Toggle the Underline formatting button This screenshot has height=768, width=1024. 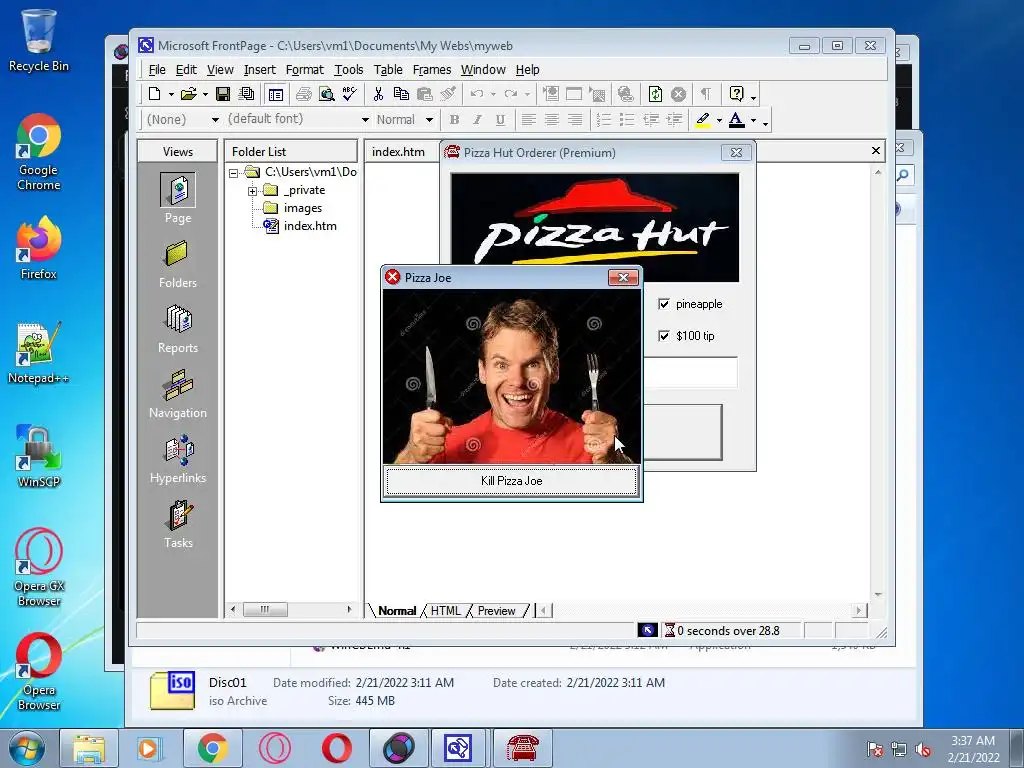[500, 120]
